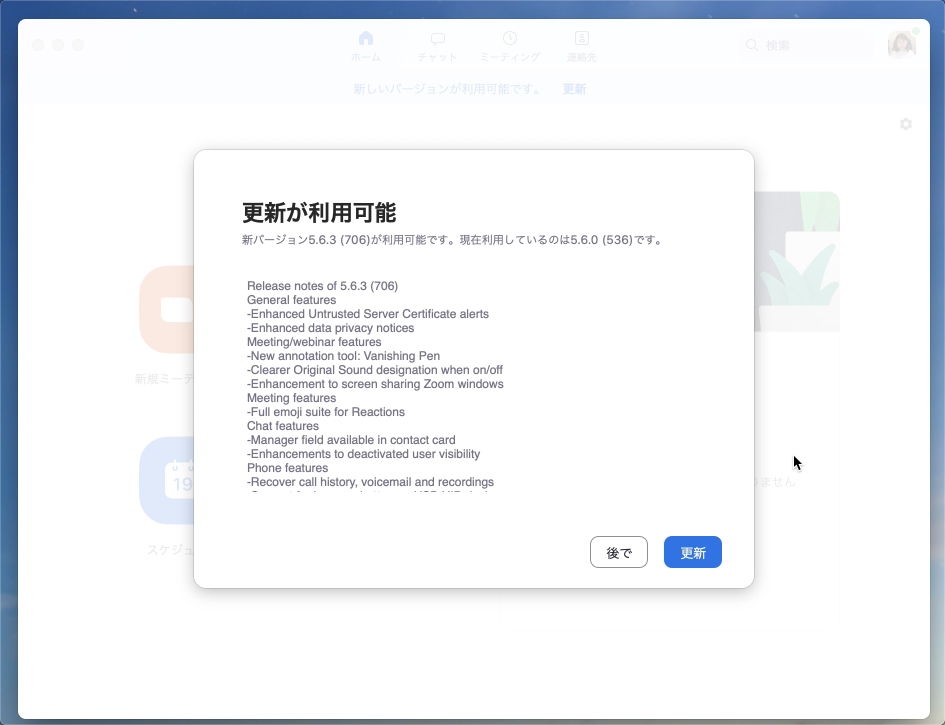The height and width of the screenshot is (725, 945).
Task: Click the banner text 新しいバージョンが利用可能です
Action: pyautogui.click(x=447, y=89)
